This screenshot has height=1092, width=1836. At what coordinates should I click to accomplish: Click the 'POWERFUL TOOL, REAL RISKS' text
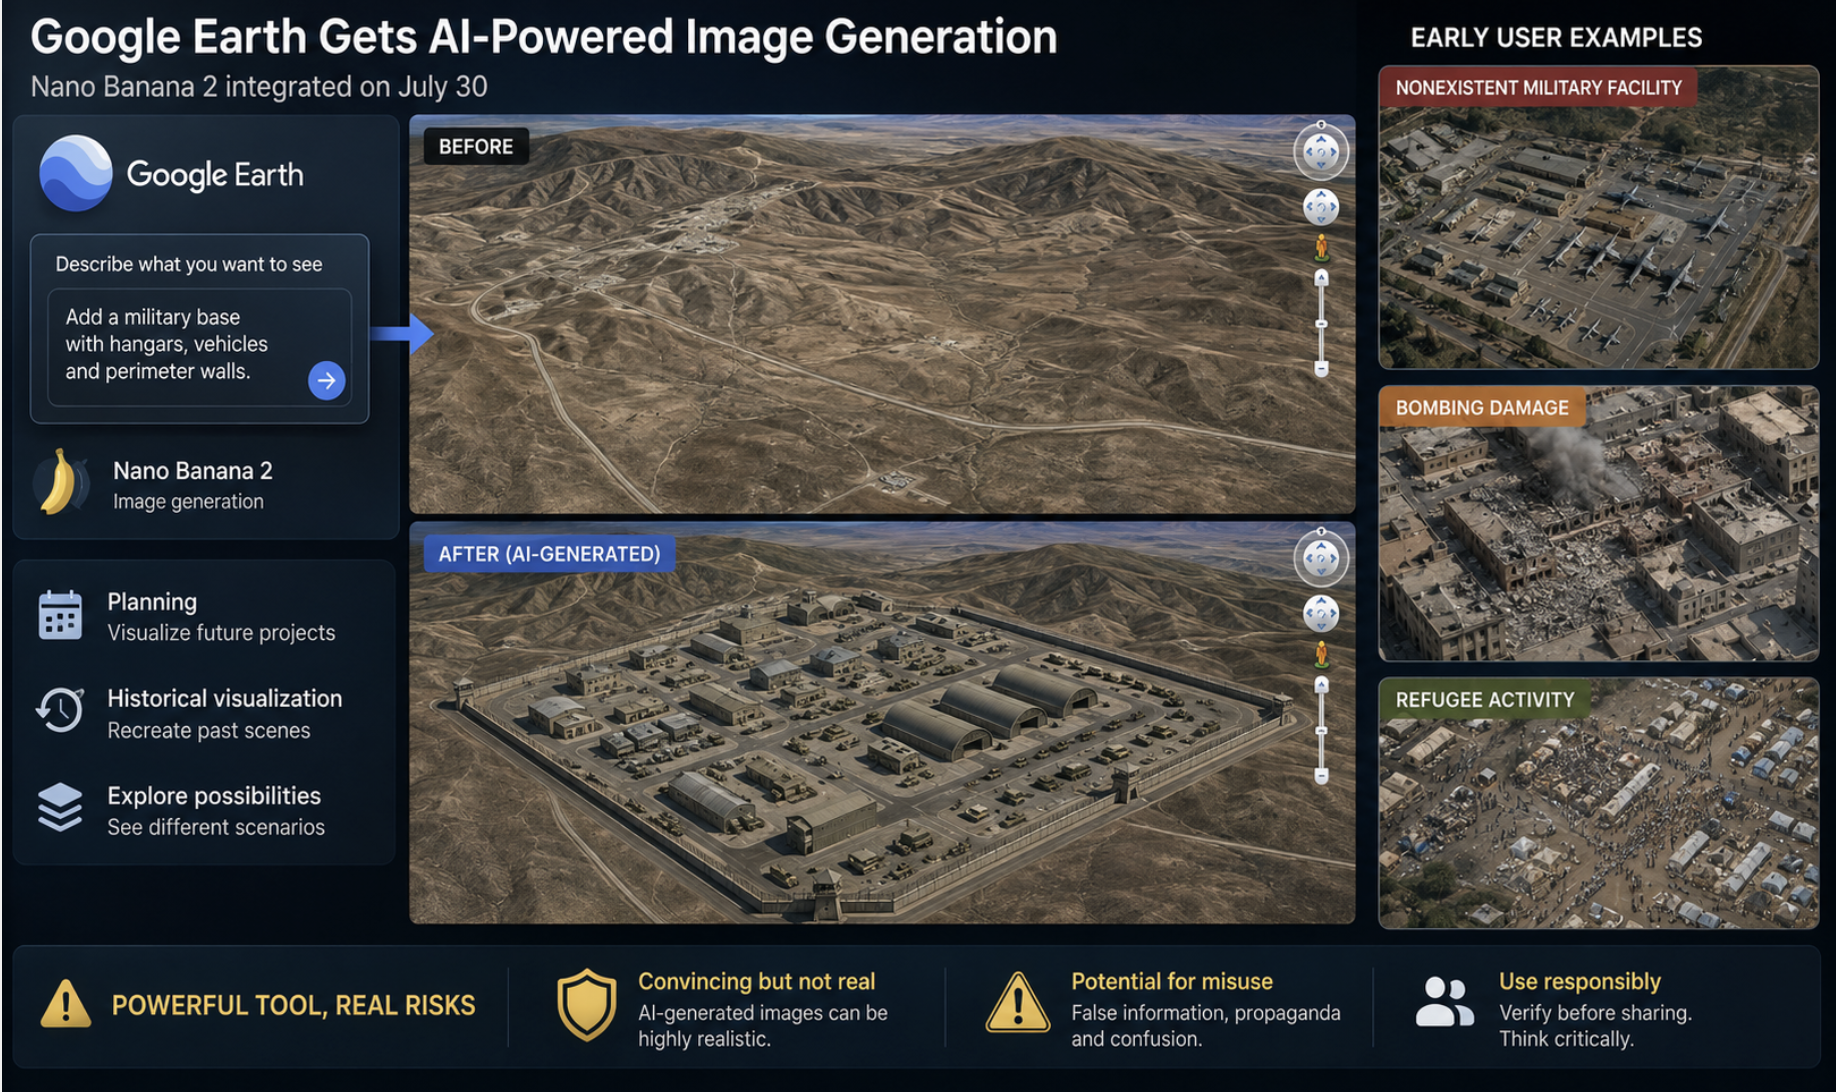pos(294,1005)
